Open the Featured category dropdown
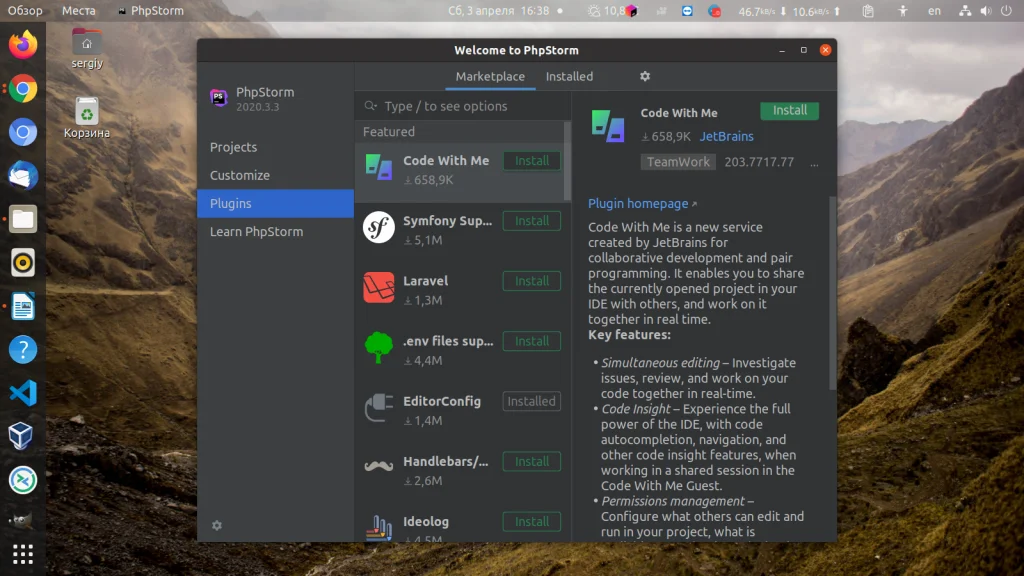Viewport: 1024px width, 576px height. [x=388, y=131]
